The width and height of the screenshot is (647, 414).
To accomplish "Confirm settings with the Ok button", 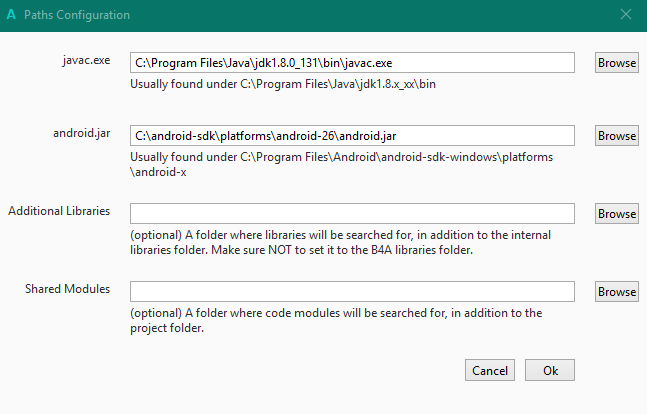I will (x=550, y=370).
